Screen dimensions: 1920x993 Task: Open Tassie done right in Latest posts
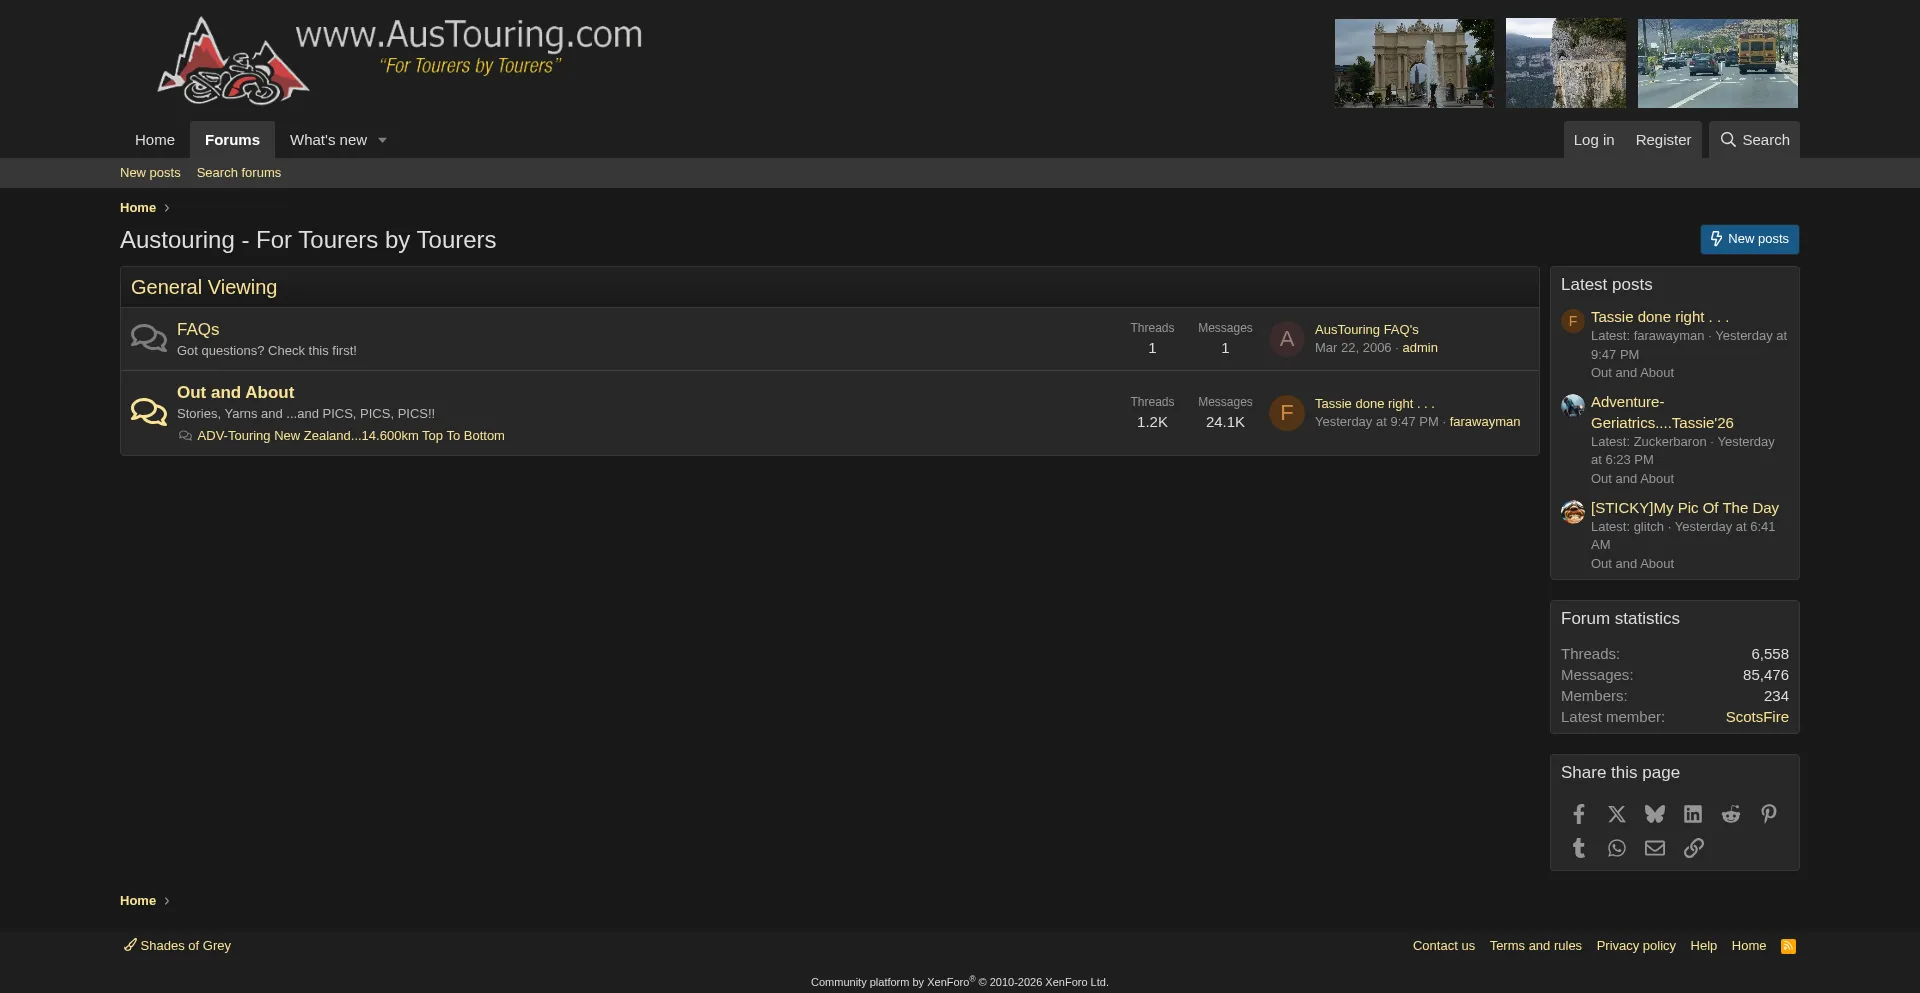(x=1659, y=317)
